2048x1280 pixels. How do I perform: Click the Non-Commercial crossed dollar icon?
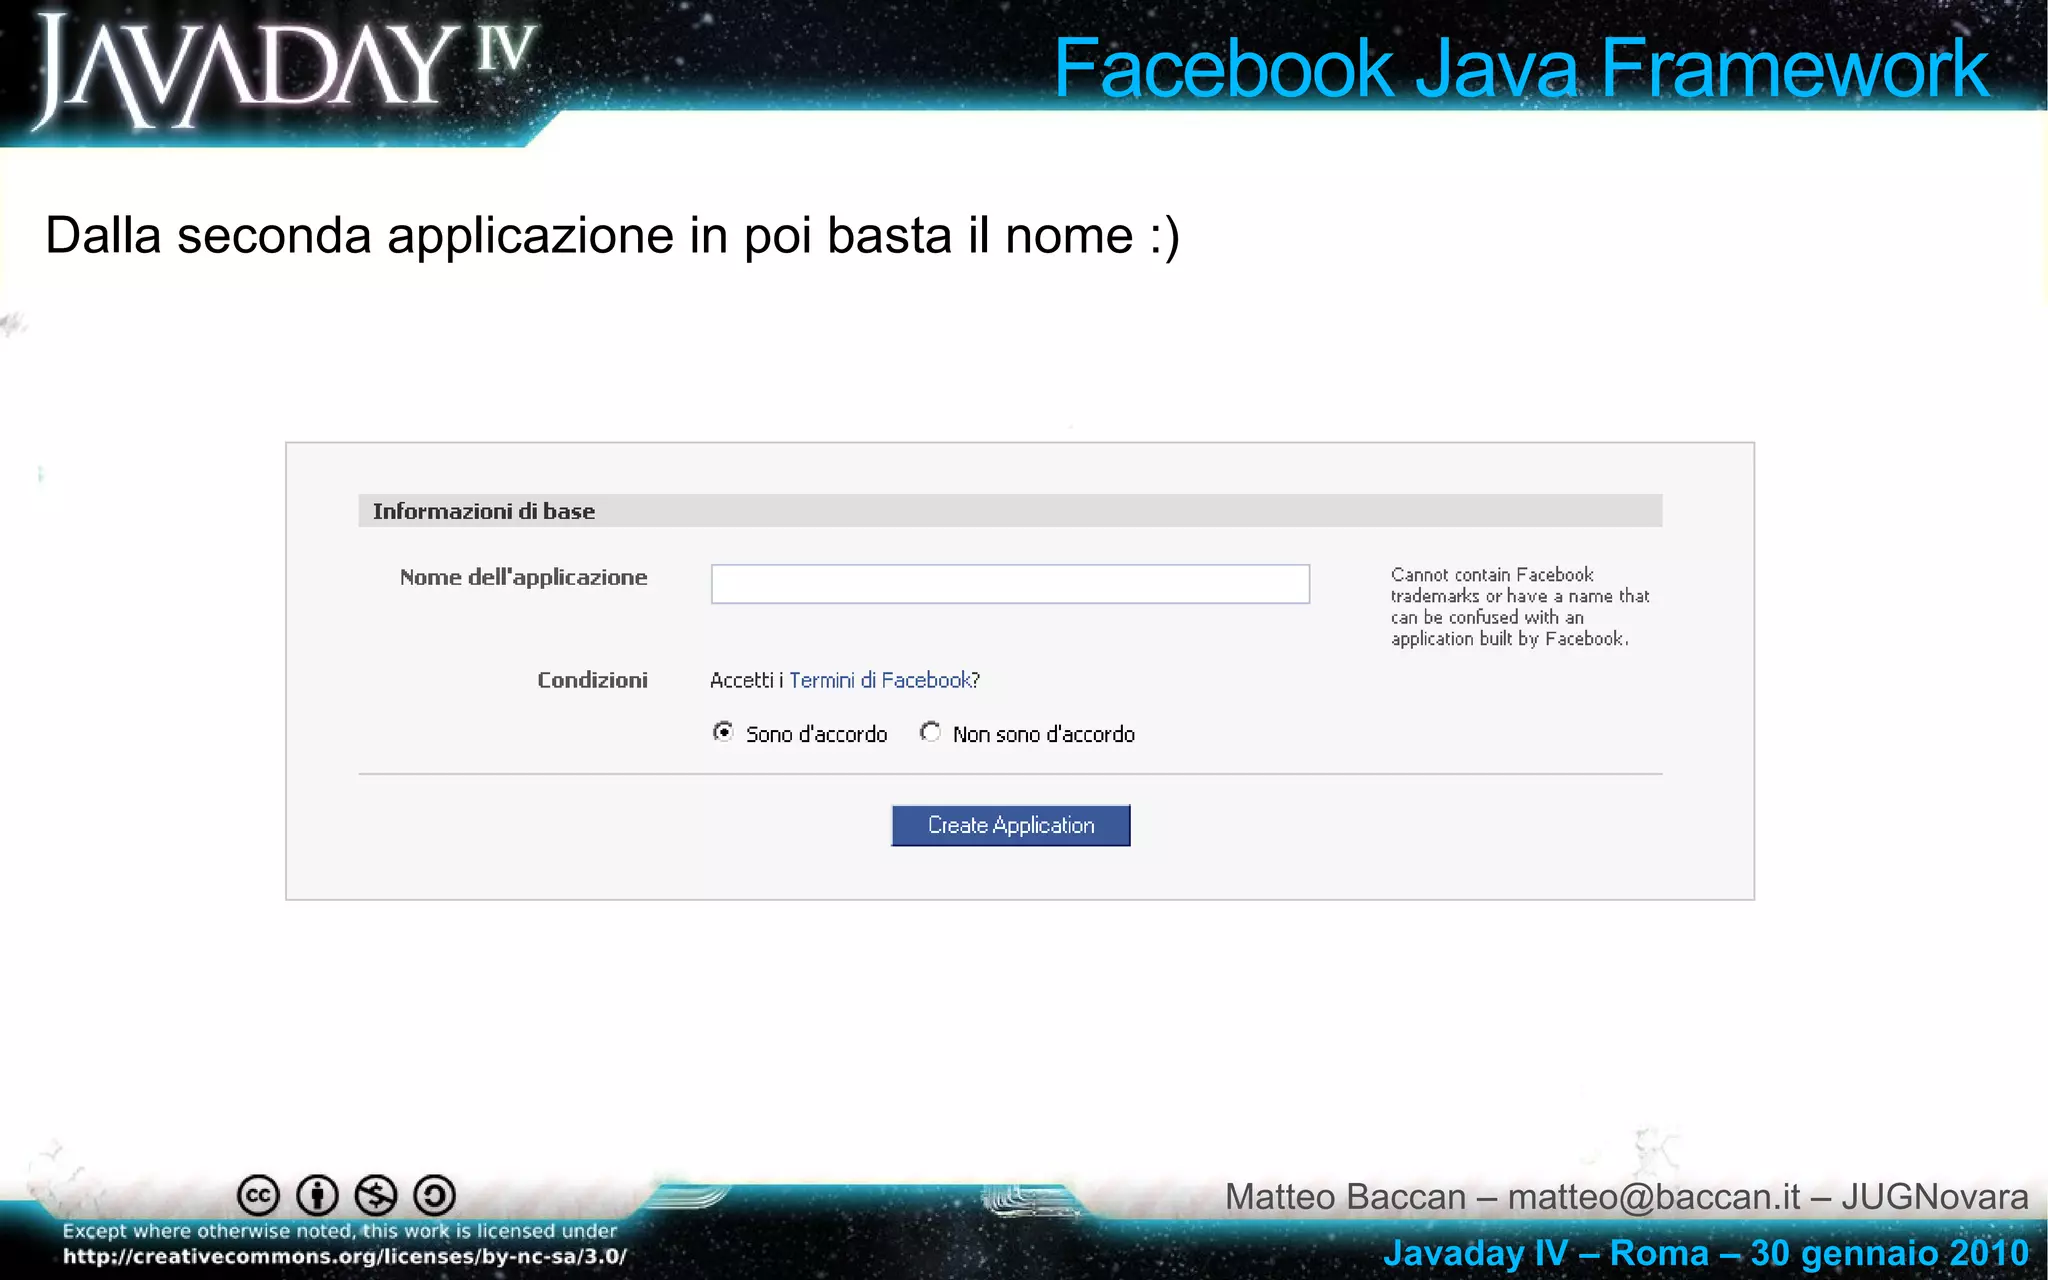[376, 1195]
